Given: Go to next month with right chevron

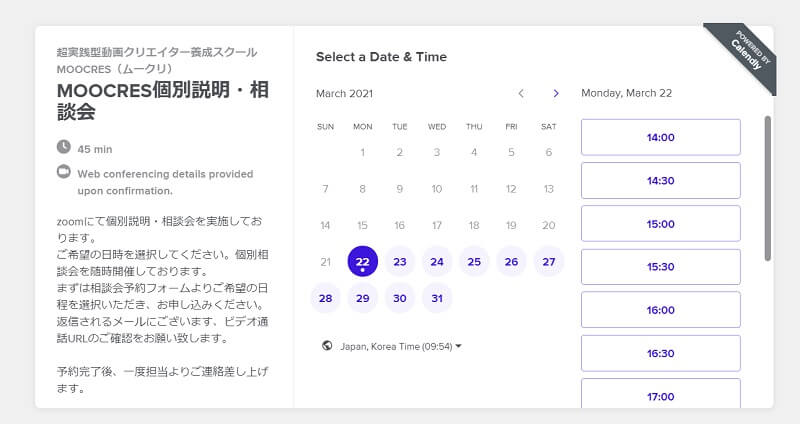Looking at the screenshot, I should [556, 93].
